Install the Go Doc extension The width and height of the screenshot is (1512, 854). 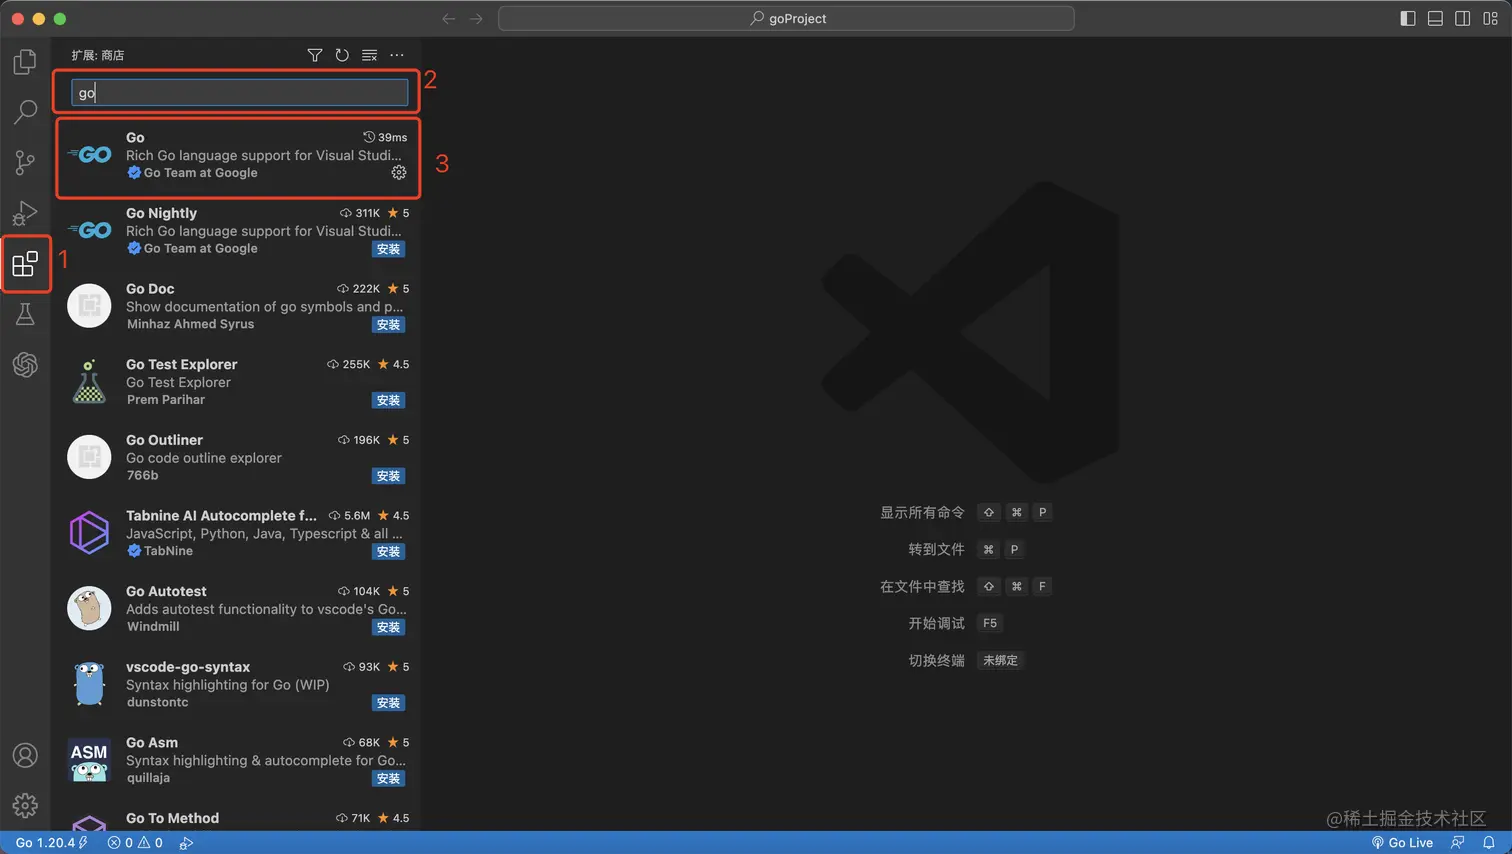388,325
